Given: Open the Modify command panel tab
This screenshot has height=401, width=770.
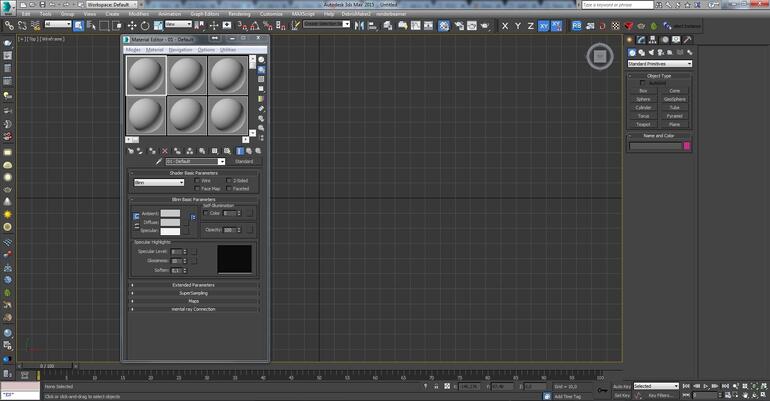Looking at the screenshot, I should (641, 40).
